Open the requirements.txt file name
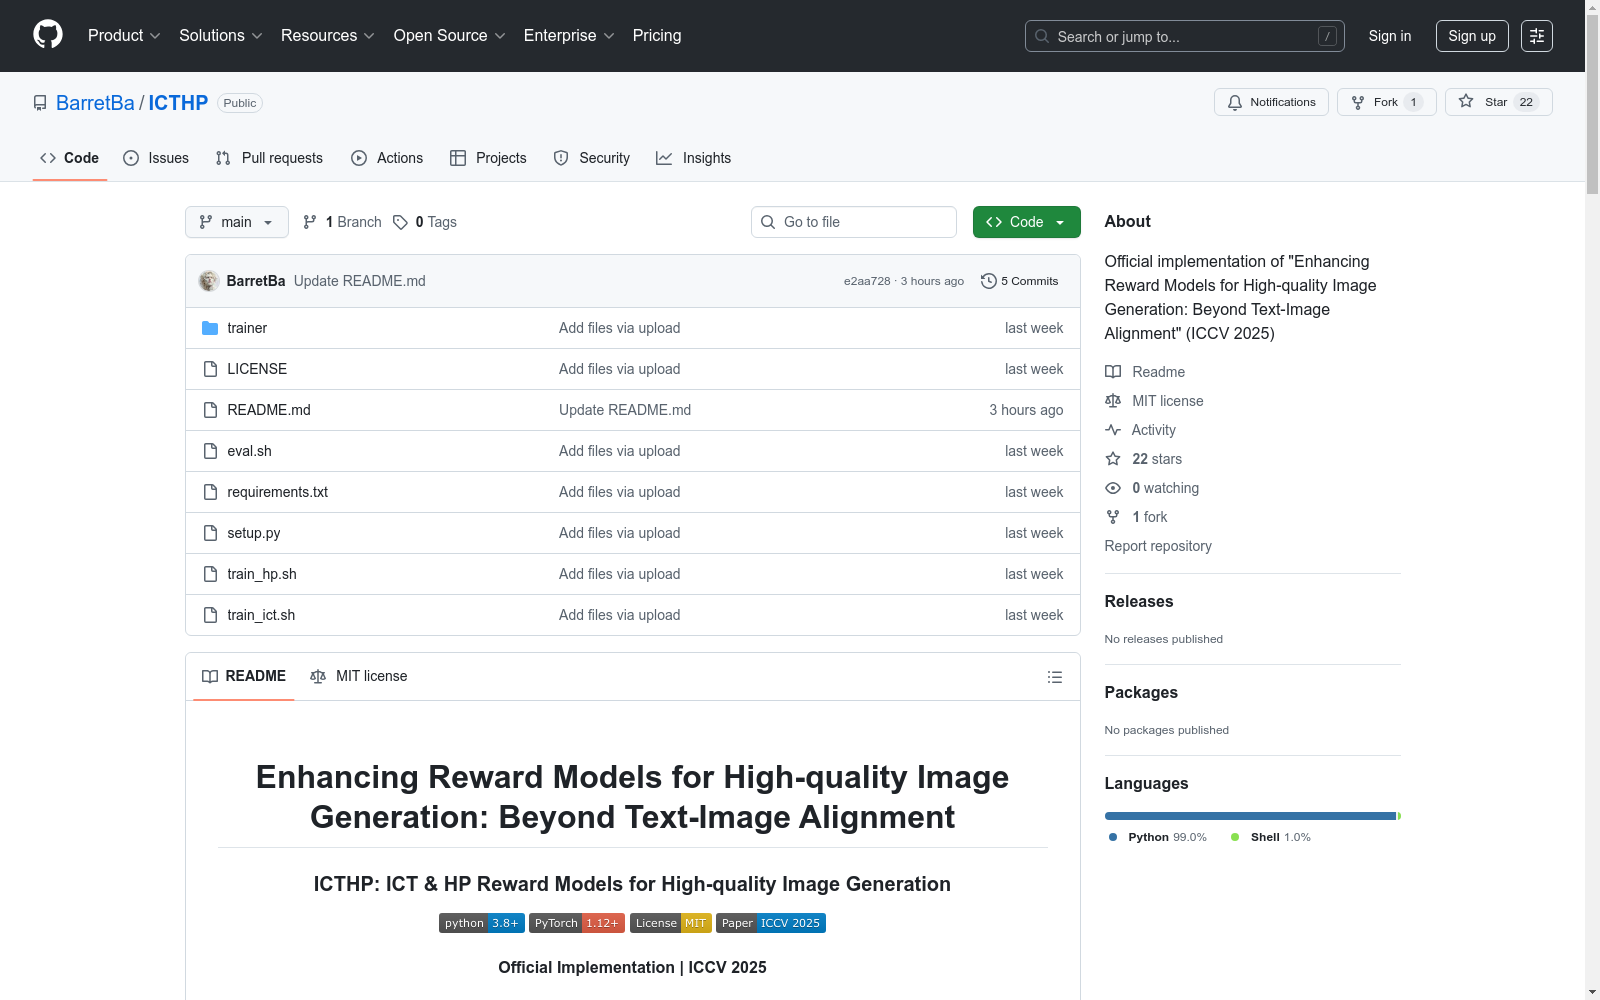This screenshot has width=1600, height=1000. point(278,492)
